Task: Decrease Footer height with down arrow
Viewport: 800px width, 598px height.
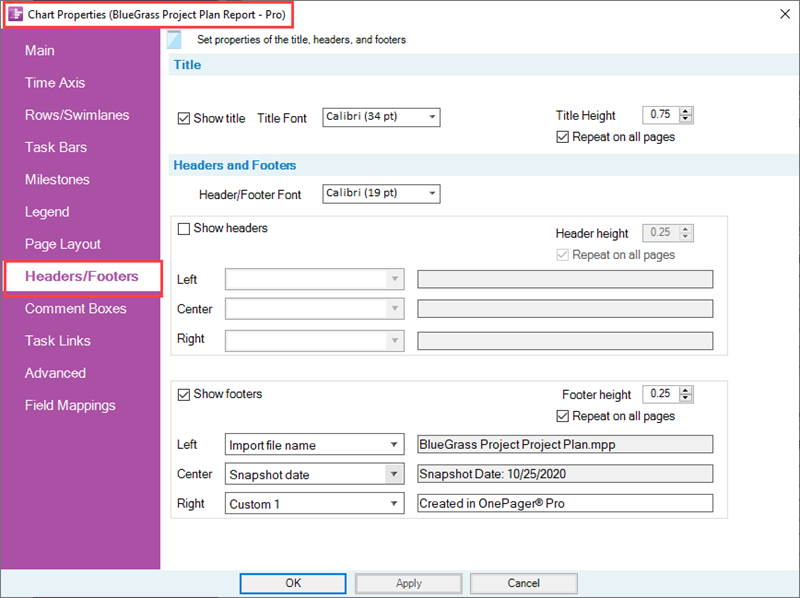Action: [x=686, y=398]
